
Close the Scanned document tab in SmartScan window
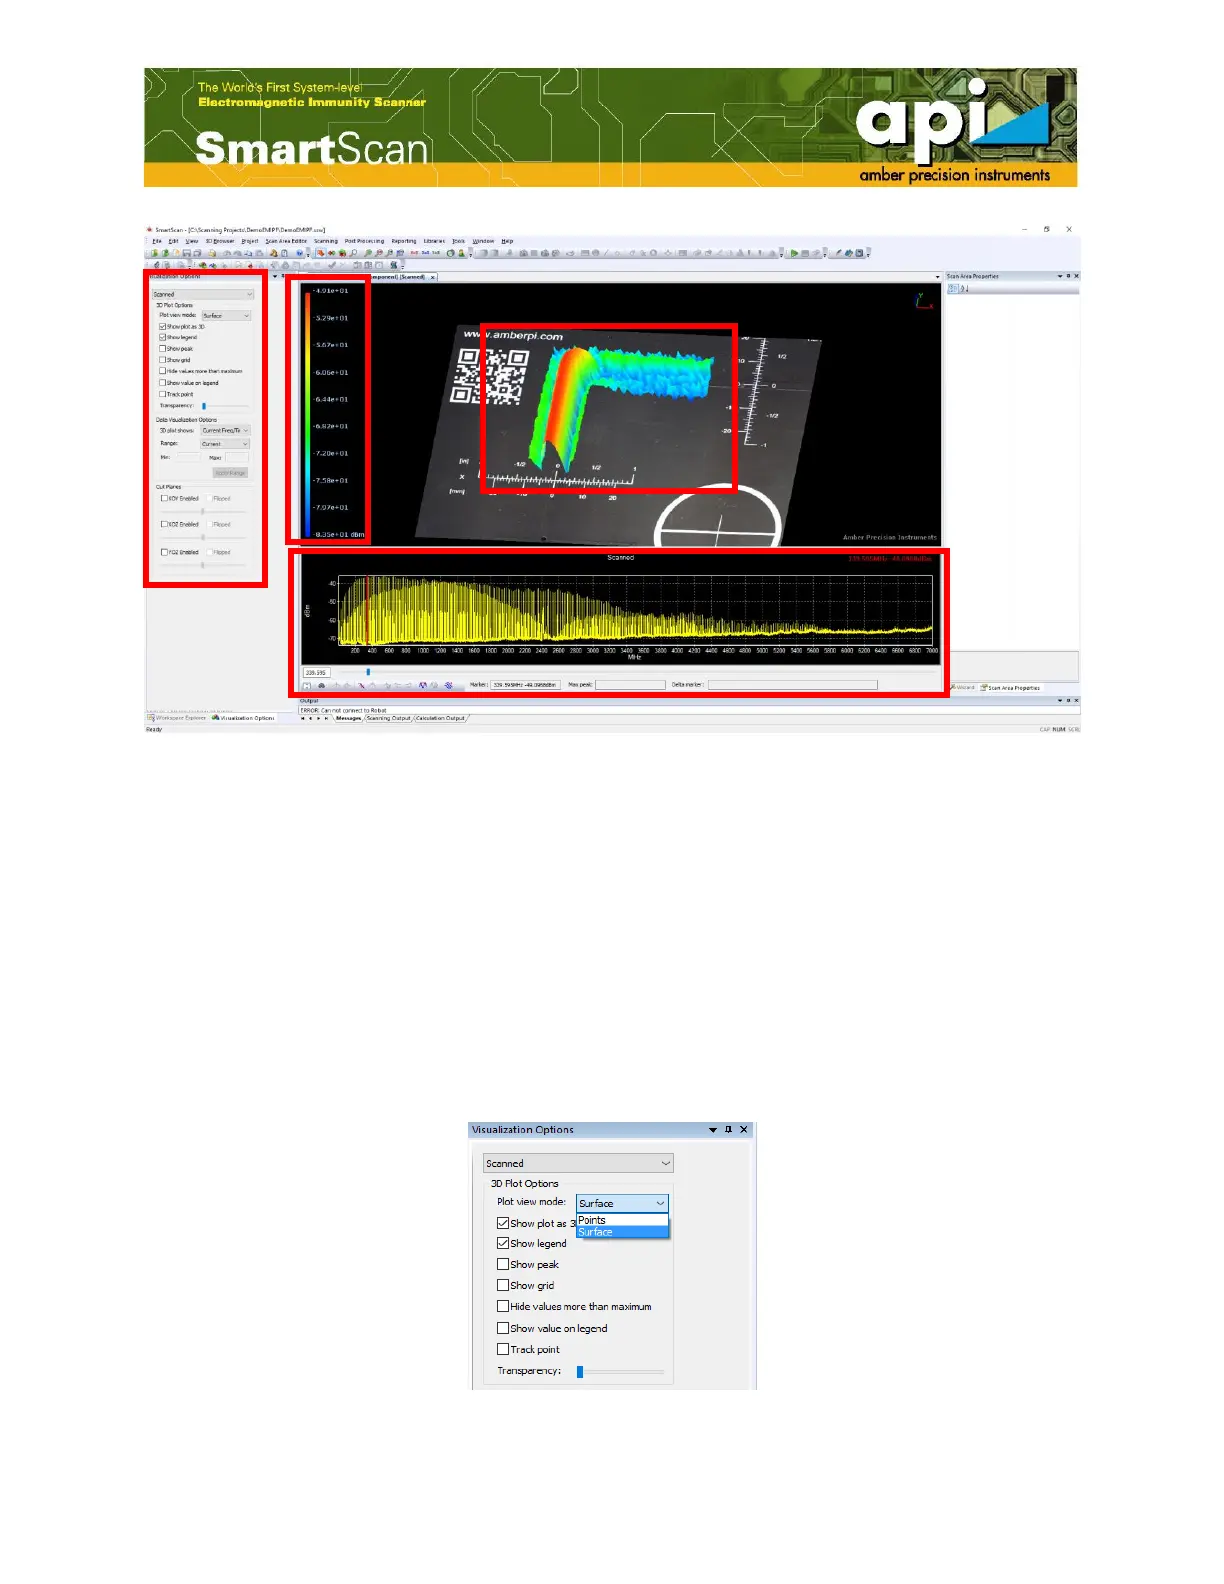433,277
